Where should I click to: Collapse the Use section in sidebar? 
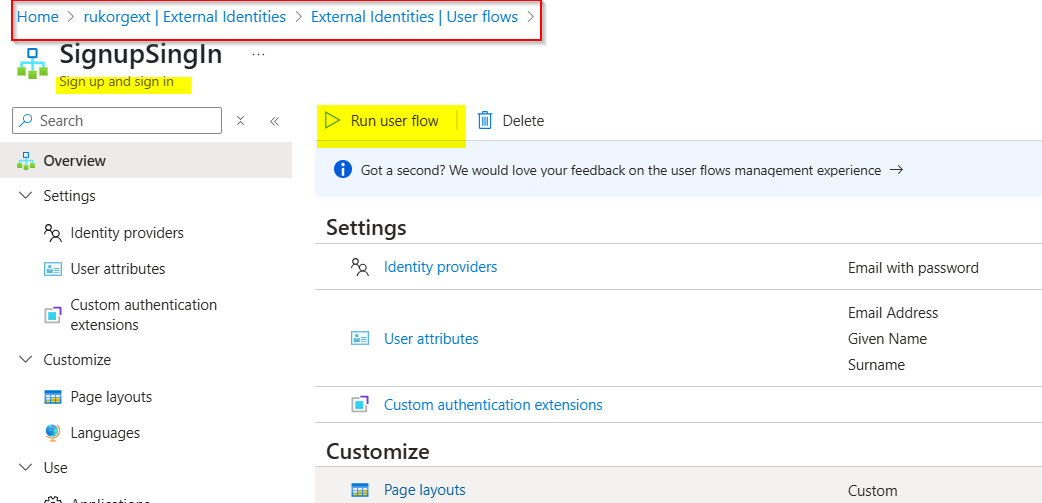coord(27,467)
